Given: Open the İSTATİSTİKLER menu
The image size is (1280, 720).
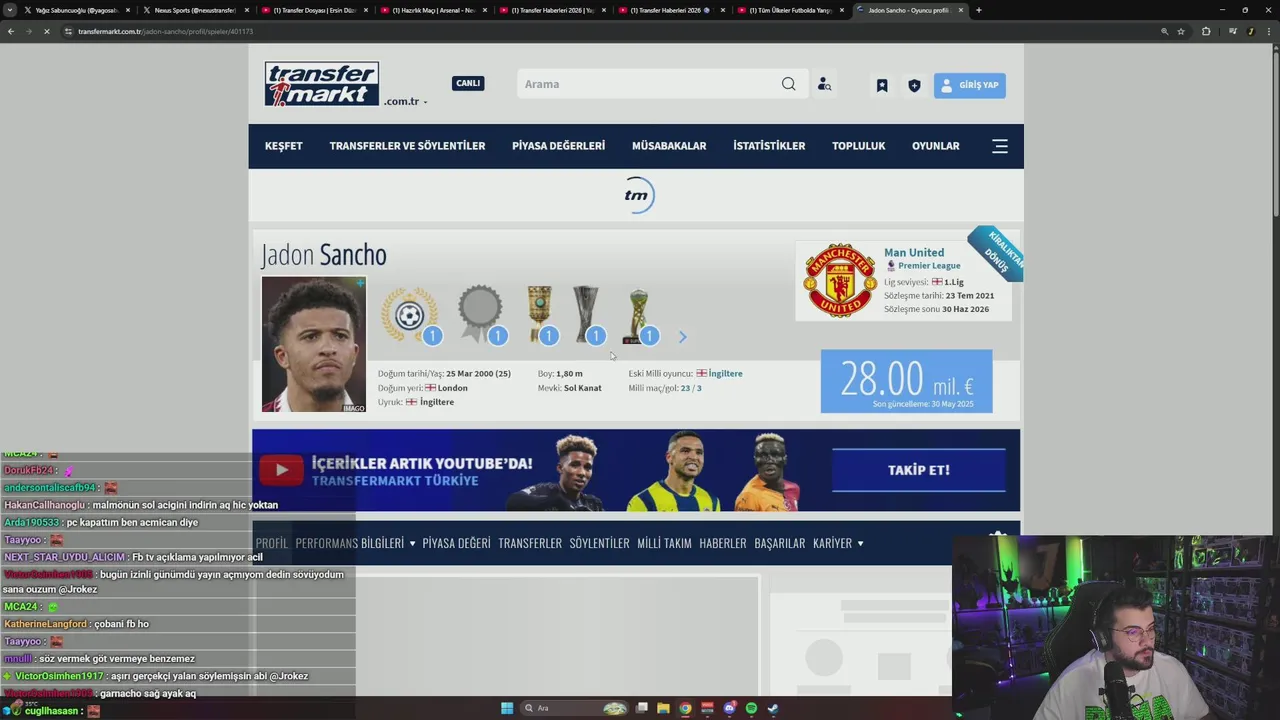Looking at the screenshot, I should (769, 146).
